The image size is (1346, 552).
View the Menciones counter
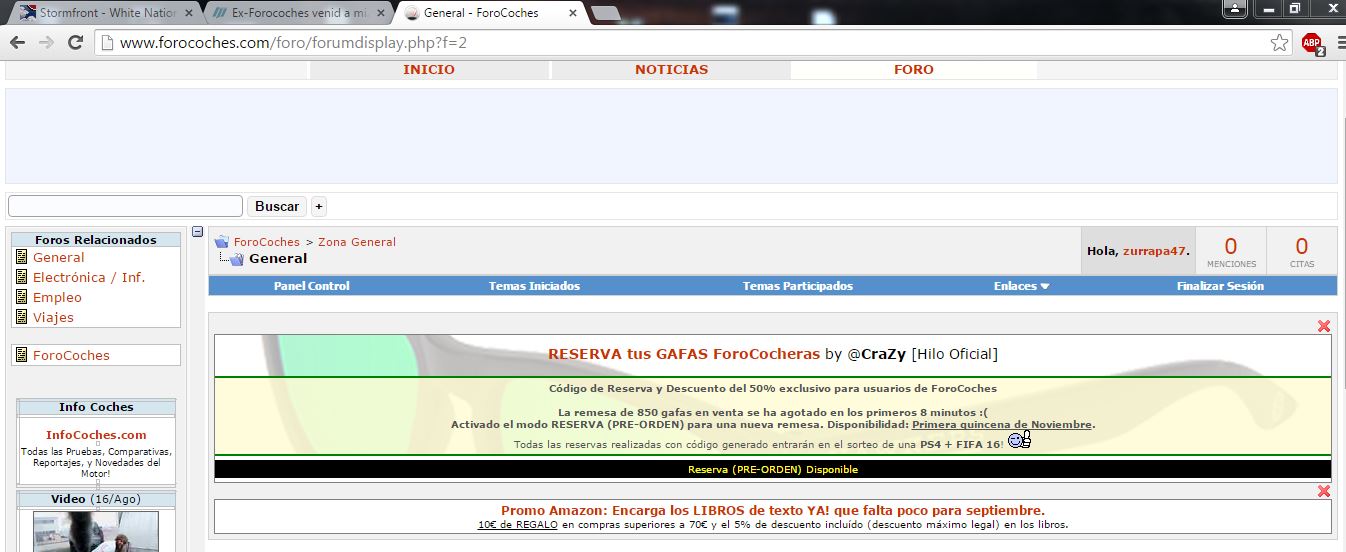(x=1231, y=251)
